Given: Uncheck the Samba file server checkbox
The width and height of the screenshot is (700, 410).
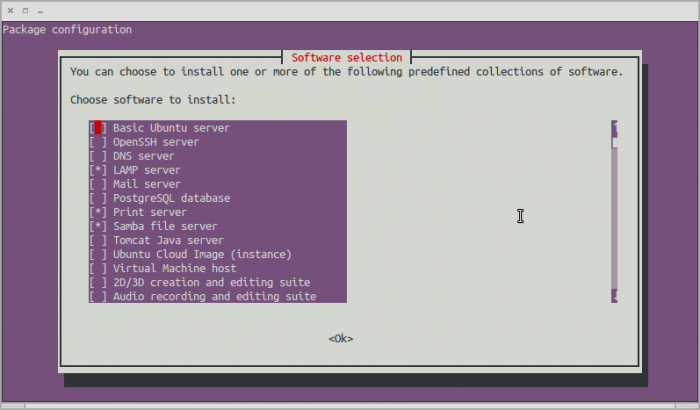Looking at the screenshot, I should click(x=98, y=226).
